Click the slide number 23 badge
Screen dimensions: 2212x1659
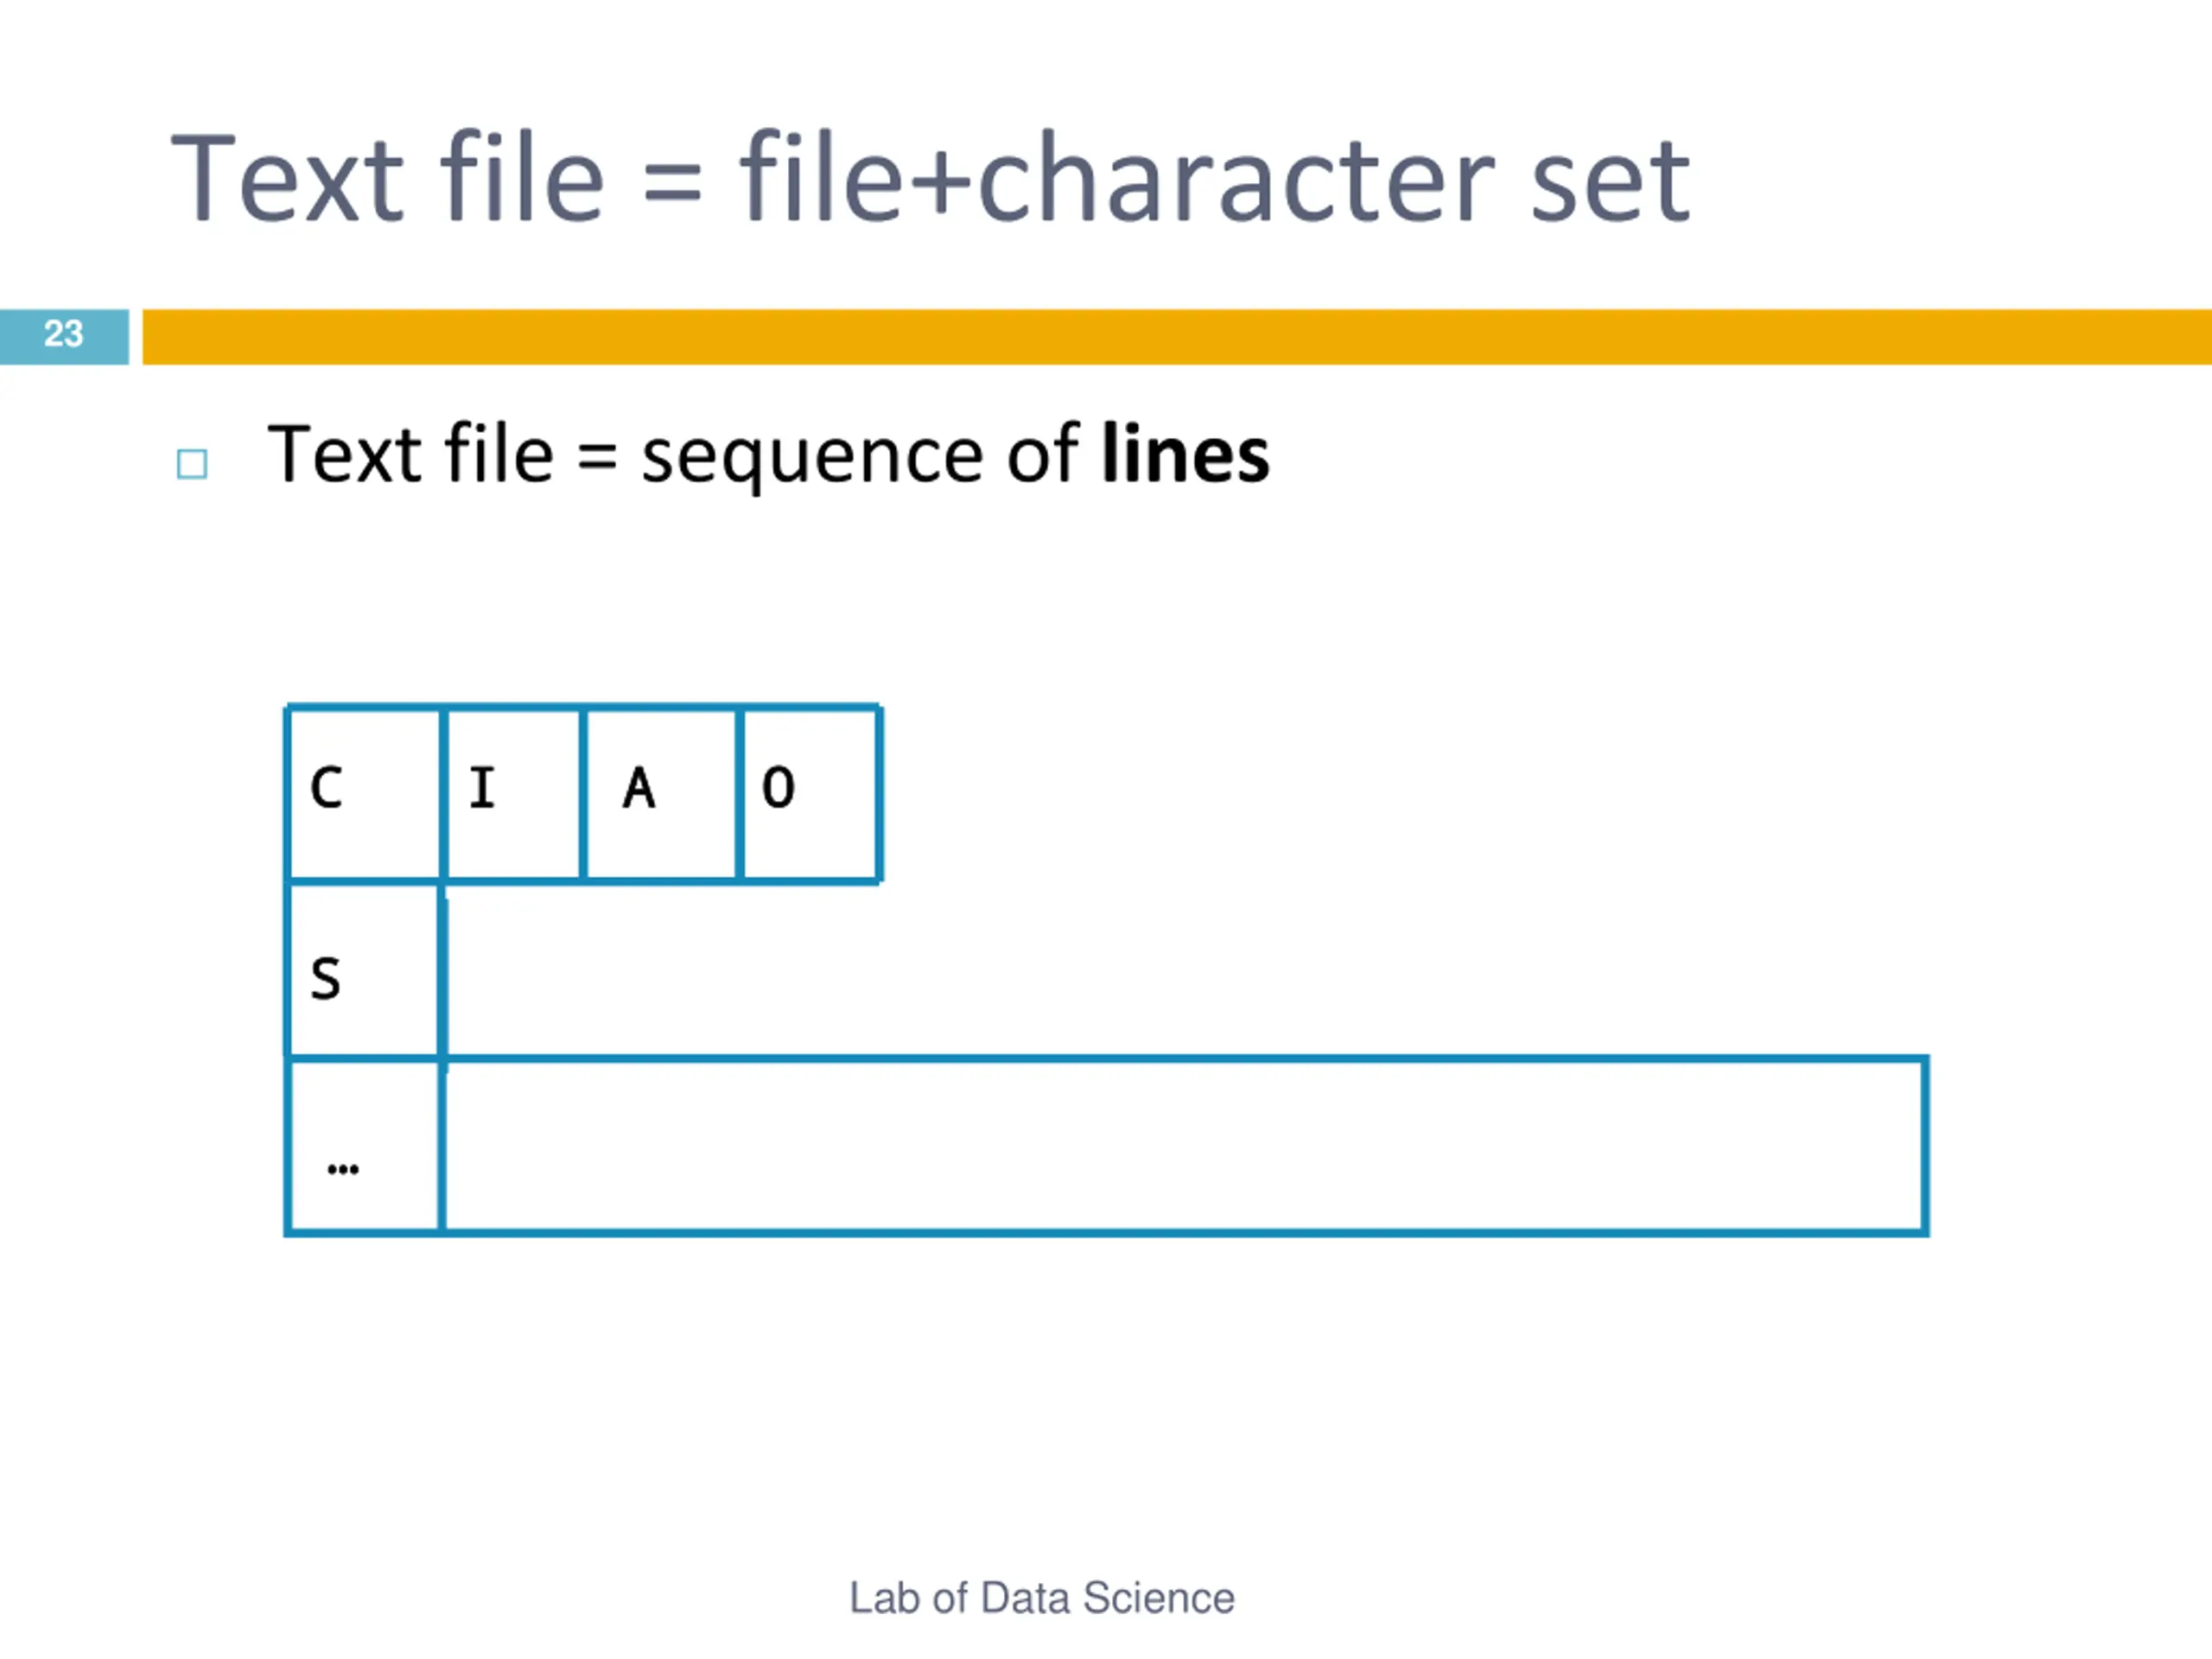64,337
